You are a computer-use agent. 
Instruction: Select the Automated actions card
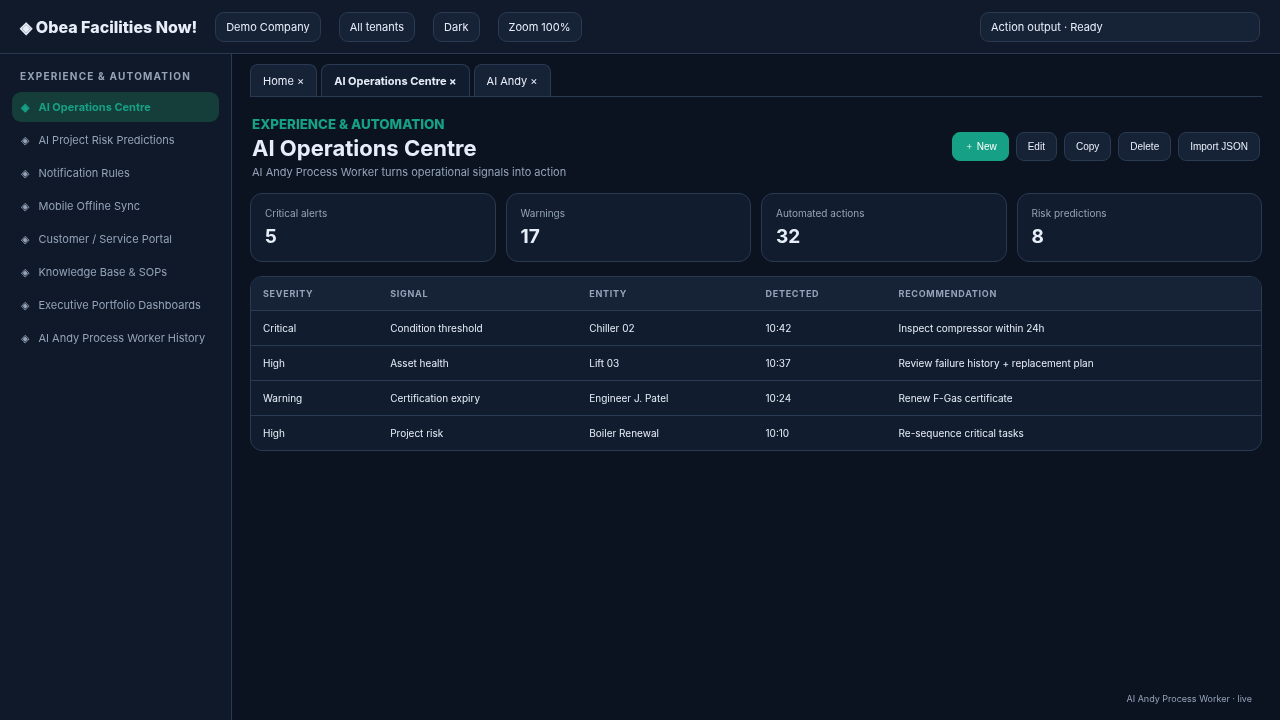[884, 228]
